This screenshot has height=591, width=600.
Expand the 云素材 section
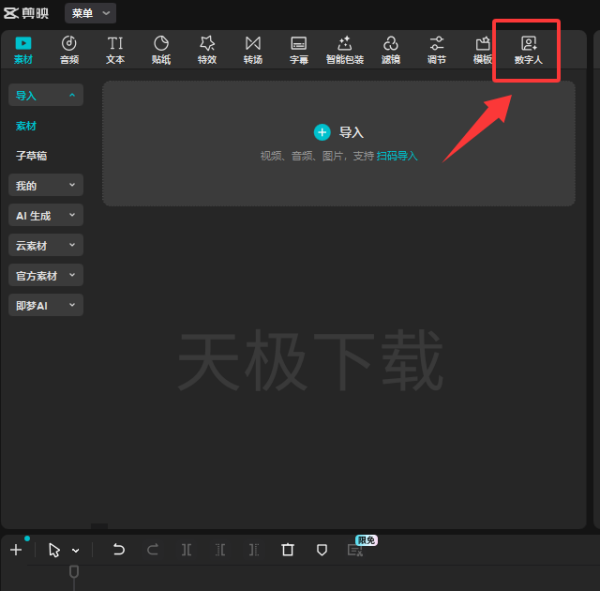click(46, 245)
